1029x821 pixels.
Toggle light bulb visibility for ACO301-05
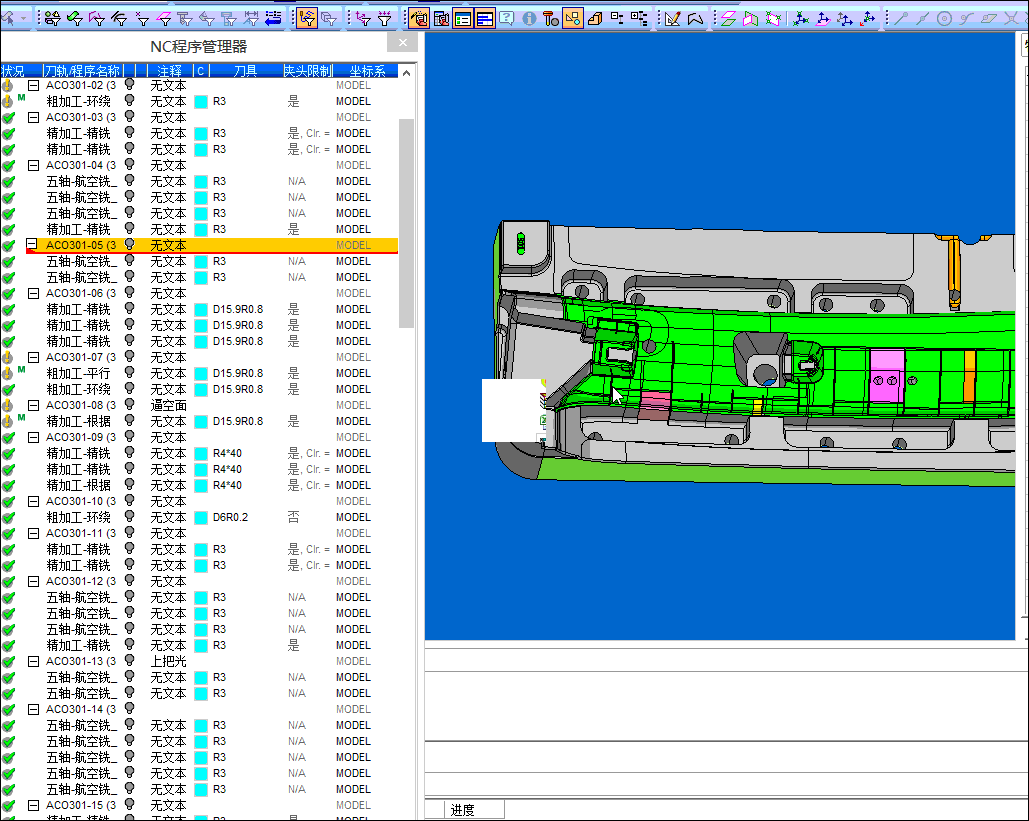click(x=129, y=245)
